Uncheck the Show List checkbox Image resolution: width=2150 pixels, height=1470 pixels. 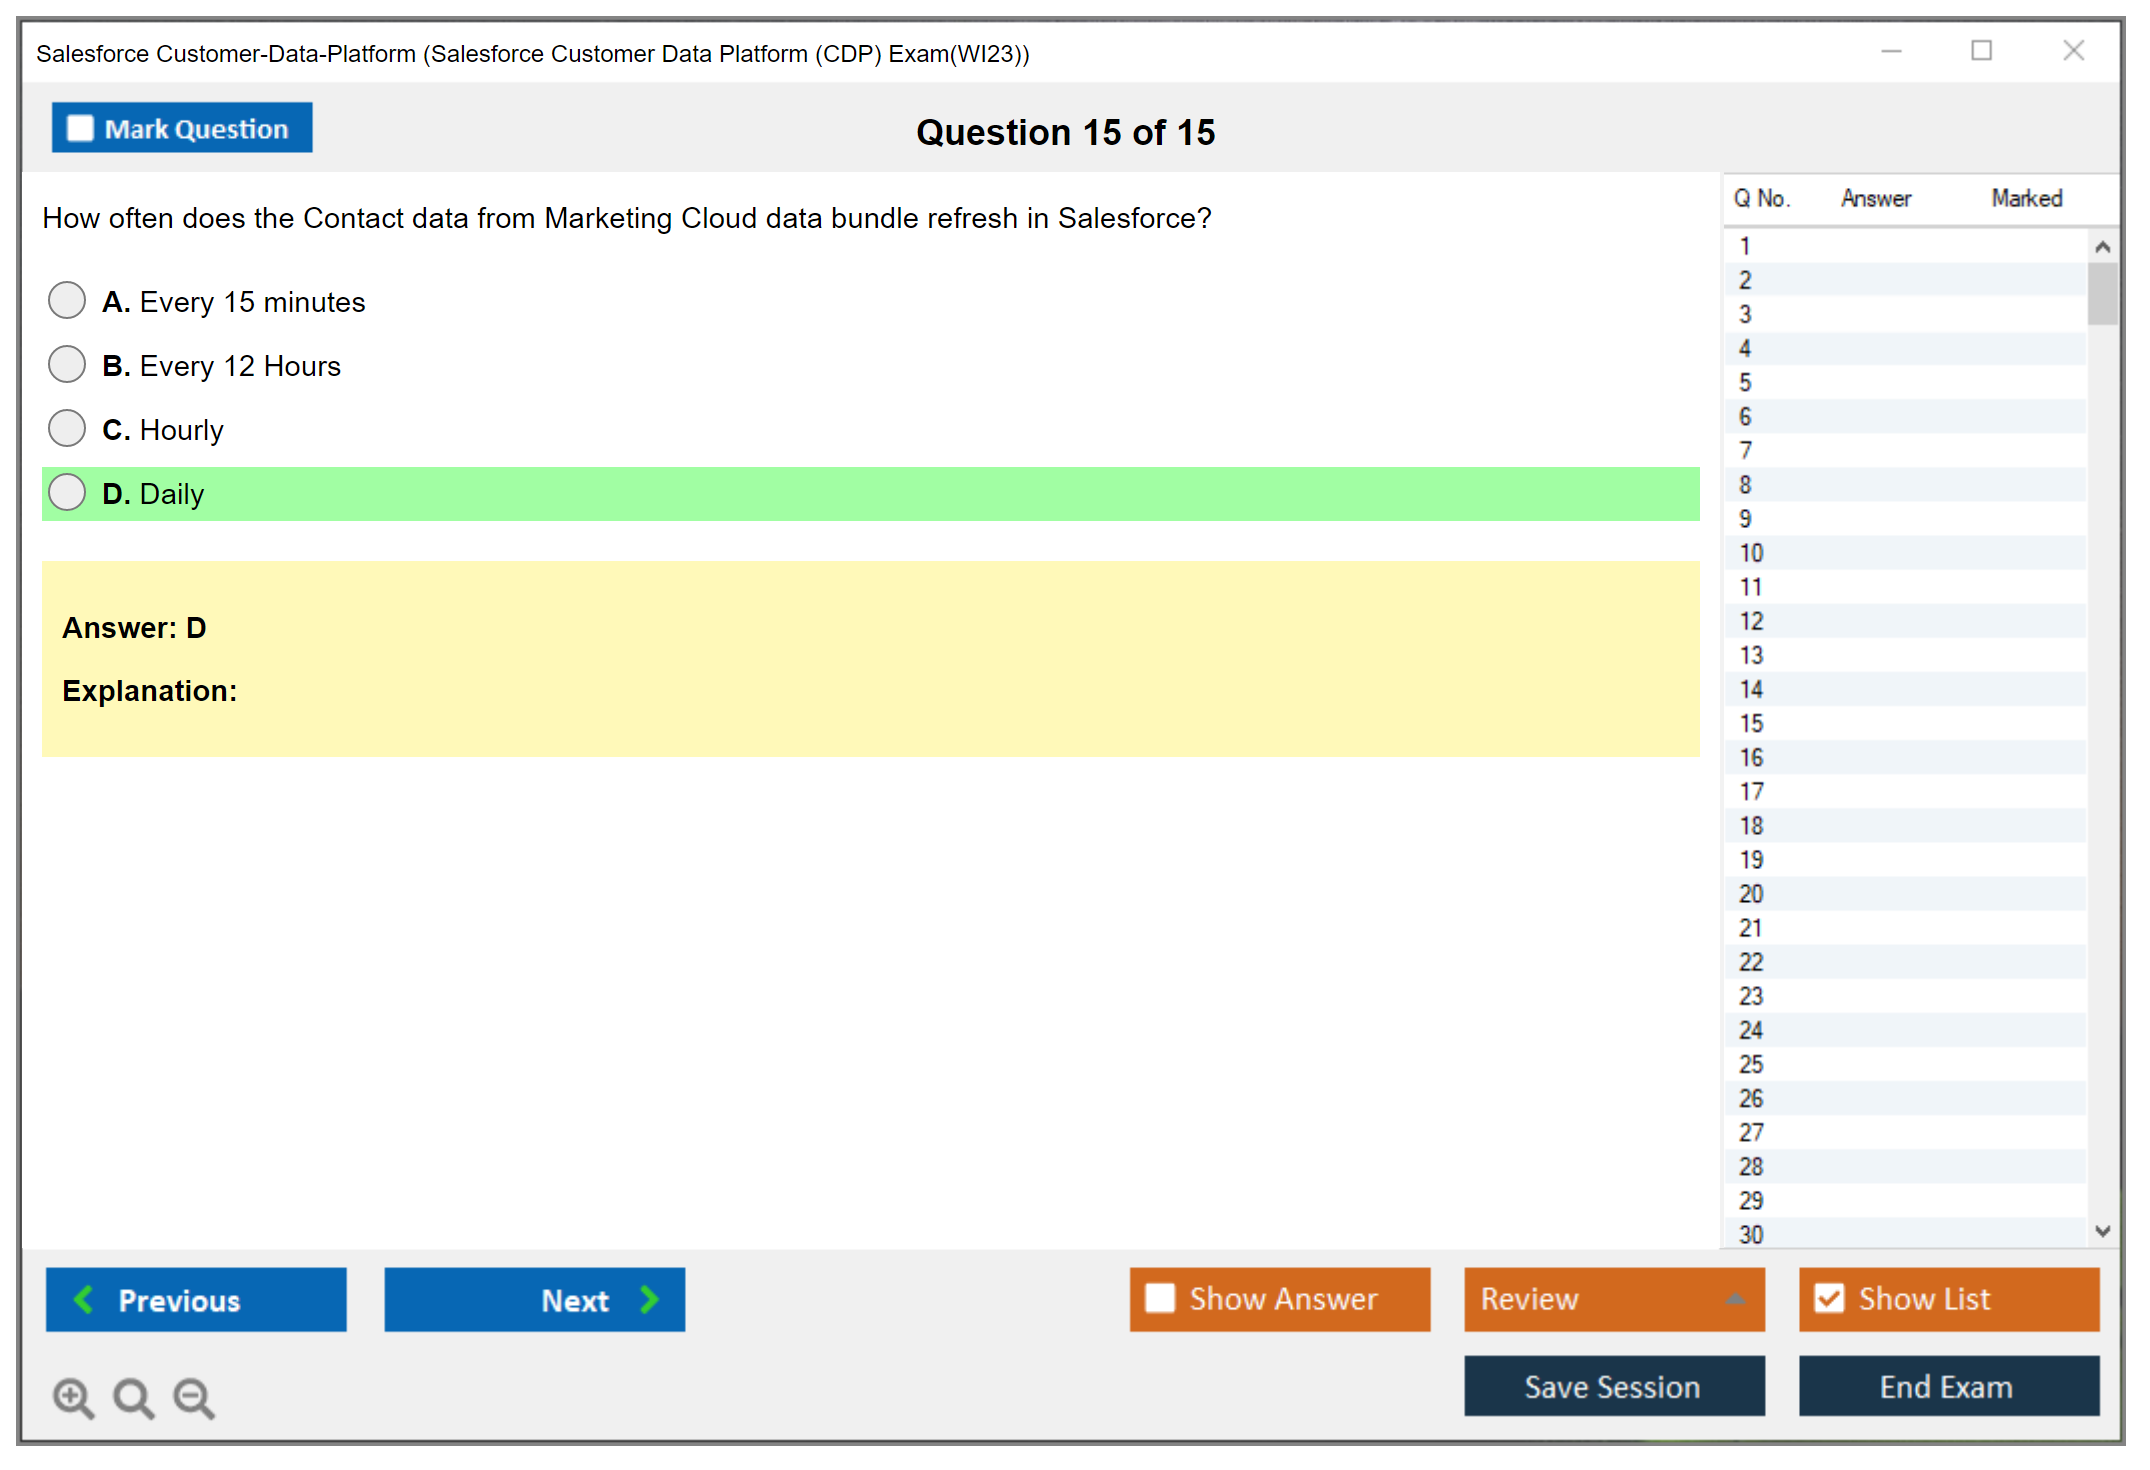[1829, 1298]
